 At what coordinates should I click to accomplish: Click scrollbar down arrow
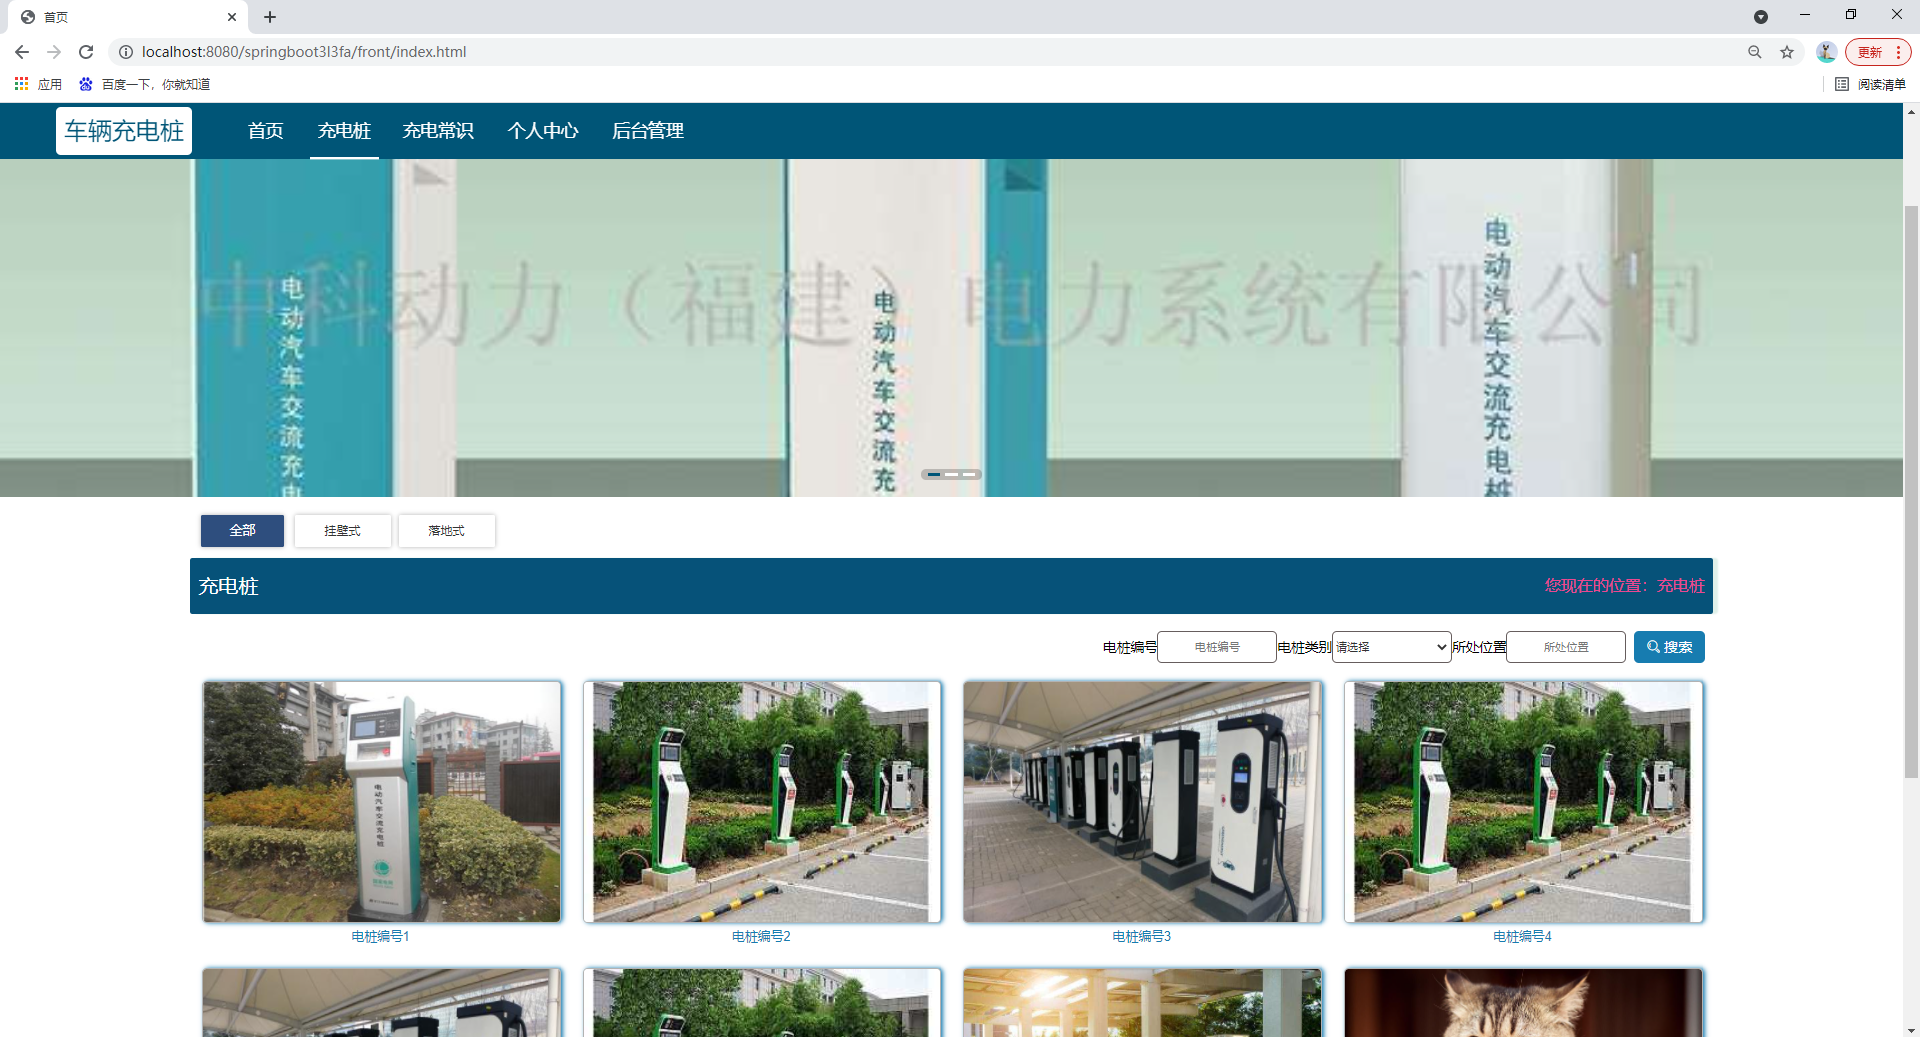pos(1911,1029)
